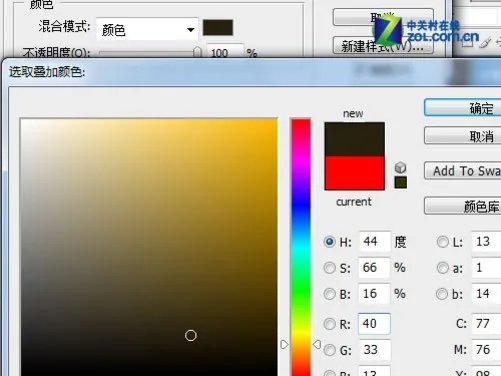This screenshot has height=376, width=501.
Task: Select the Lab b channel radio button
Action: [442, 294]
